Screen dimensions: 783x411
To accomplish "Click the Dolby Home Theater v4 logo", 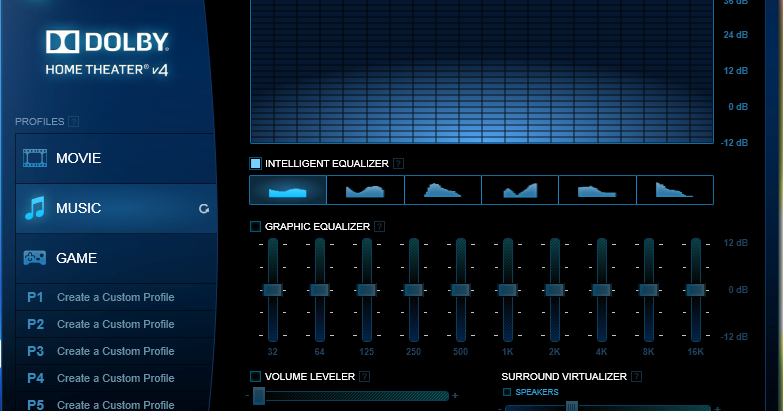I will (x=107, y=53).
